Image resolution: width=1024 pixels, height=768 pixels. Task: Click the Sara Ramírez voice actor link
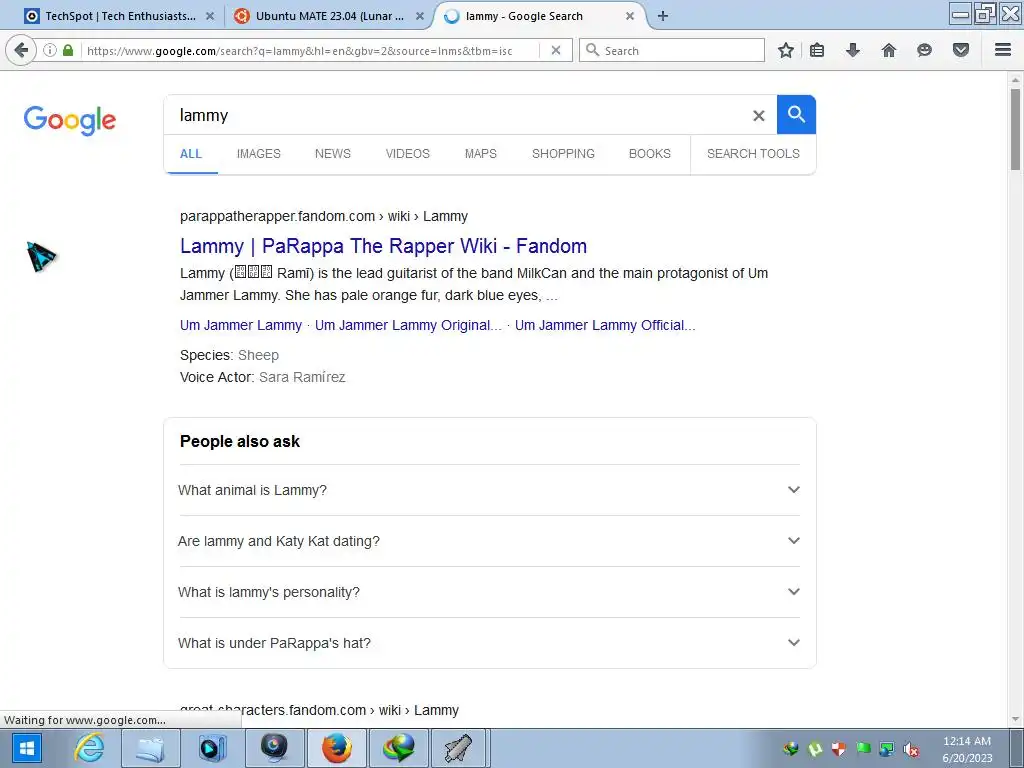point(302,377)
